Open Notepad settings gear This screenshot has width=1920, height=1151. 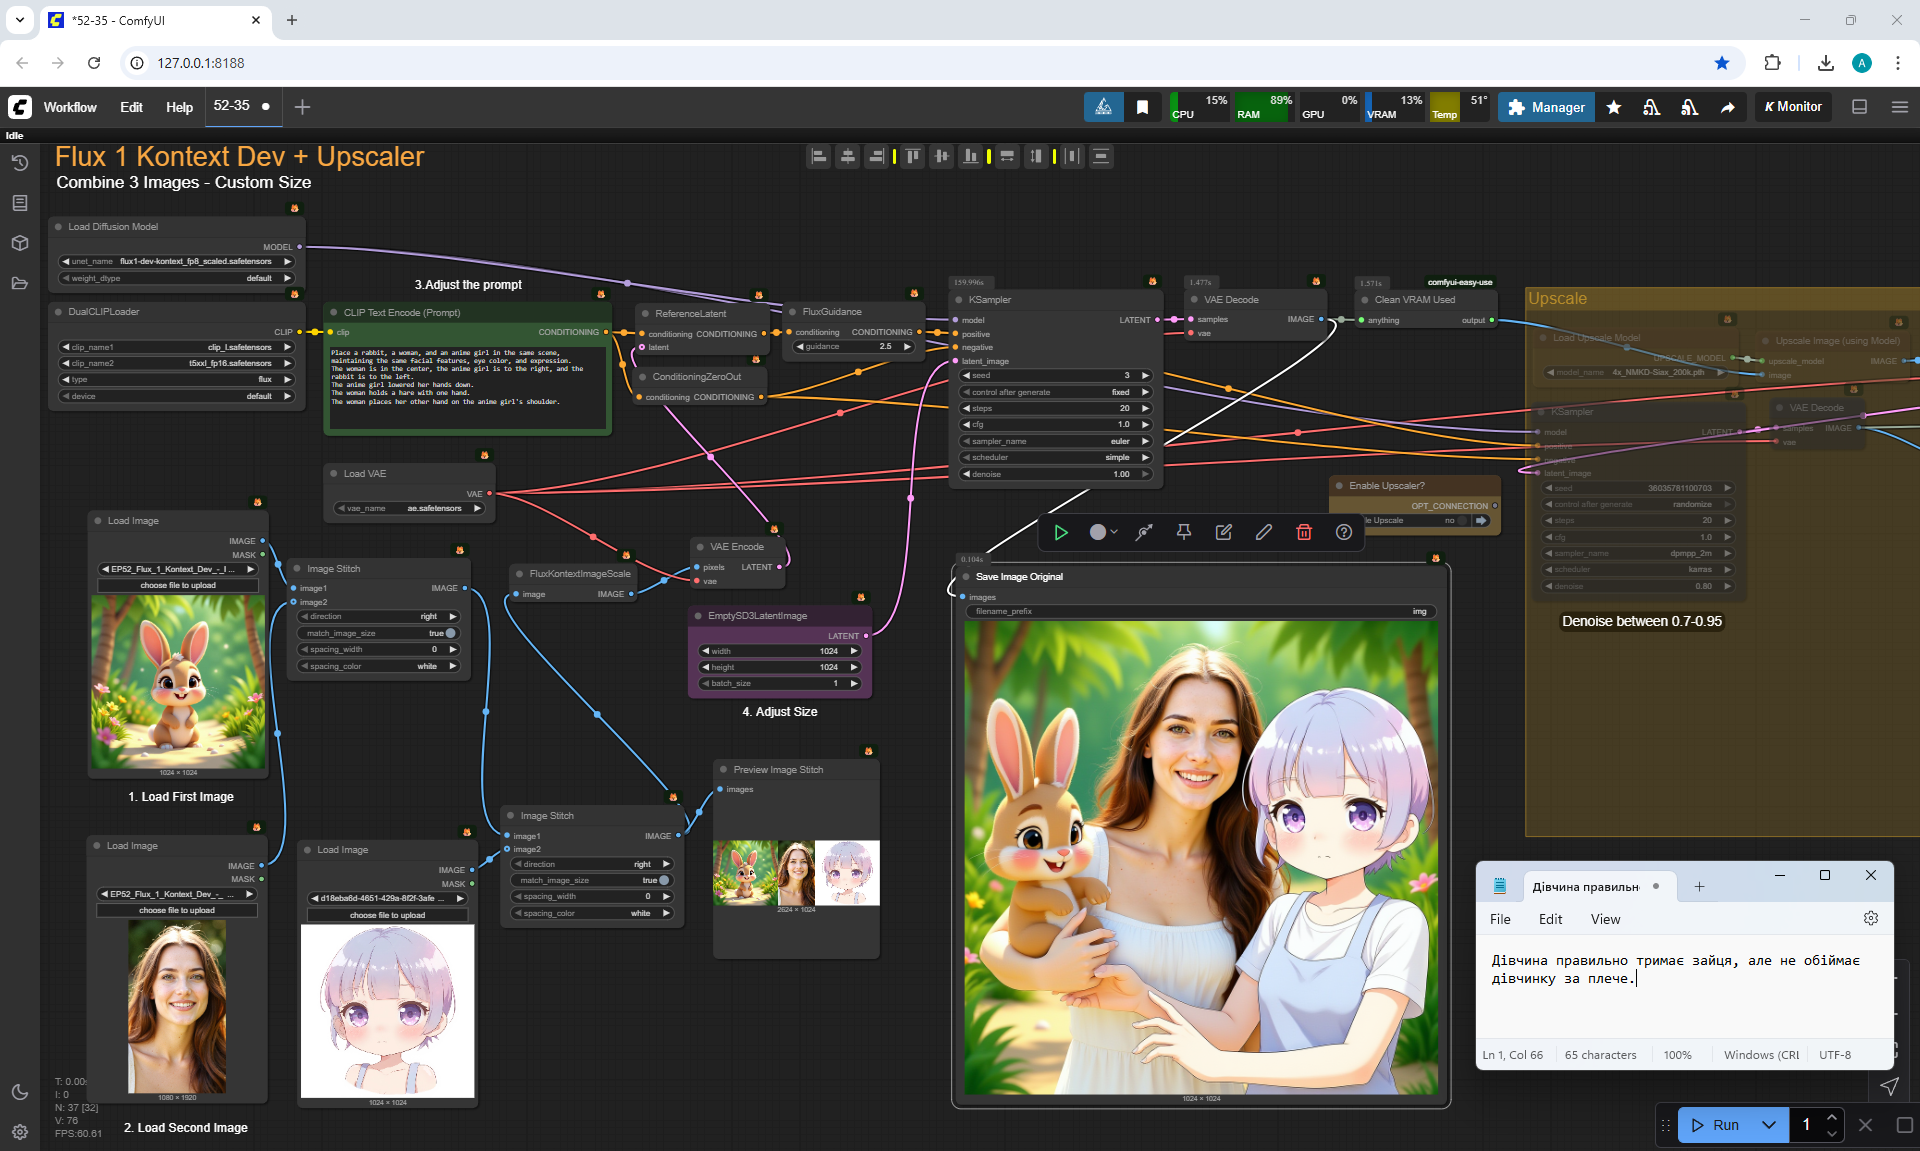tap(1871, 918)
